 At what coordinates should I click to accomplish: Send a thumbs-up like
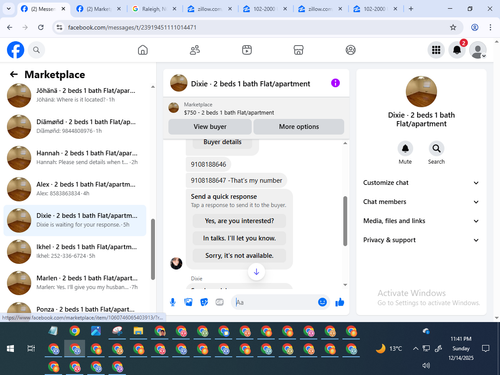(x=340, y=302)
